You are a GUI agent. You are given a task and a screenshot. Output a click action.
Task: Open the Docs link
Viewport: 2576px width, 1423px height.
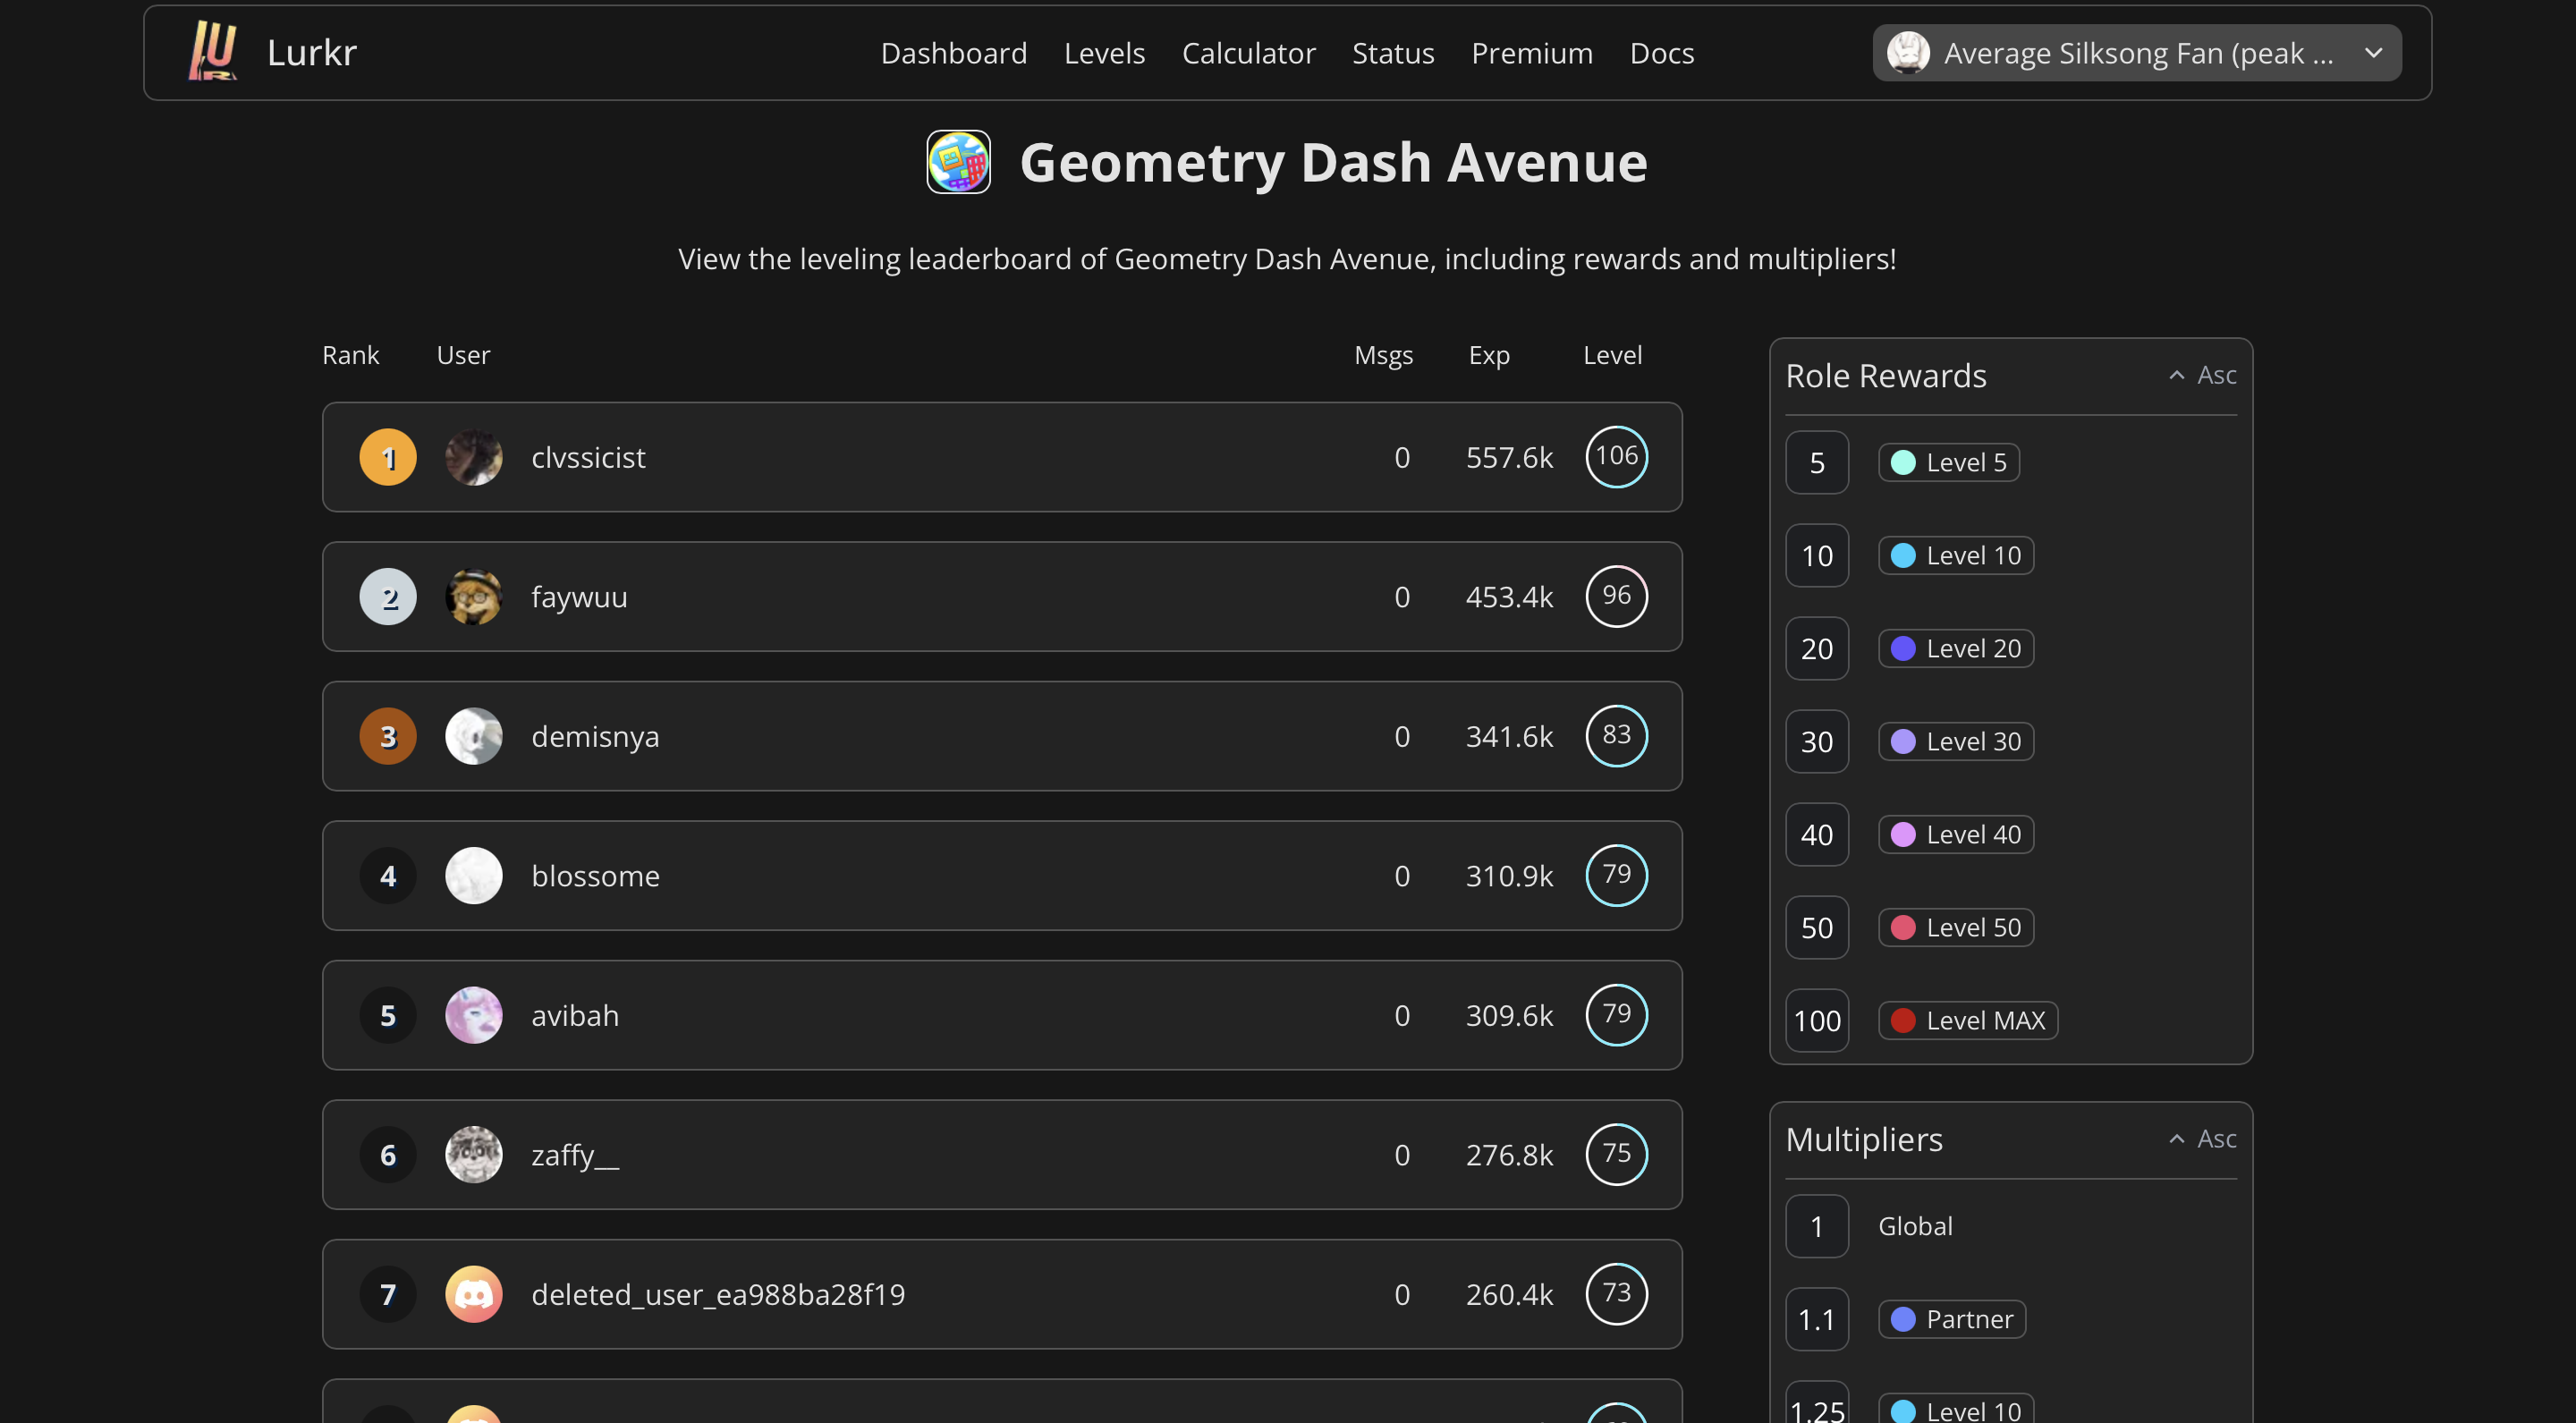click(1661, 53)
